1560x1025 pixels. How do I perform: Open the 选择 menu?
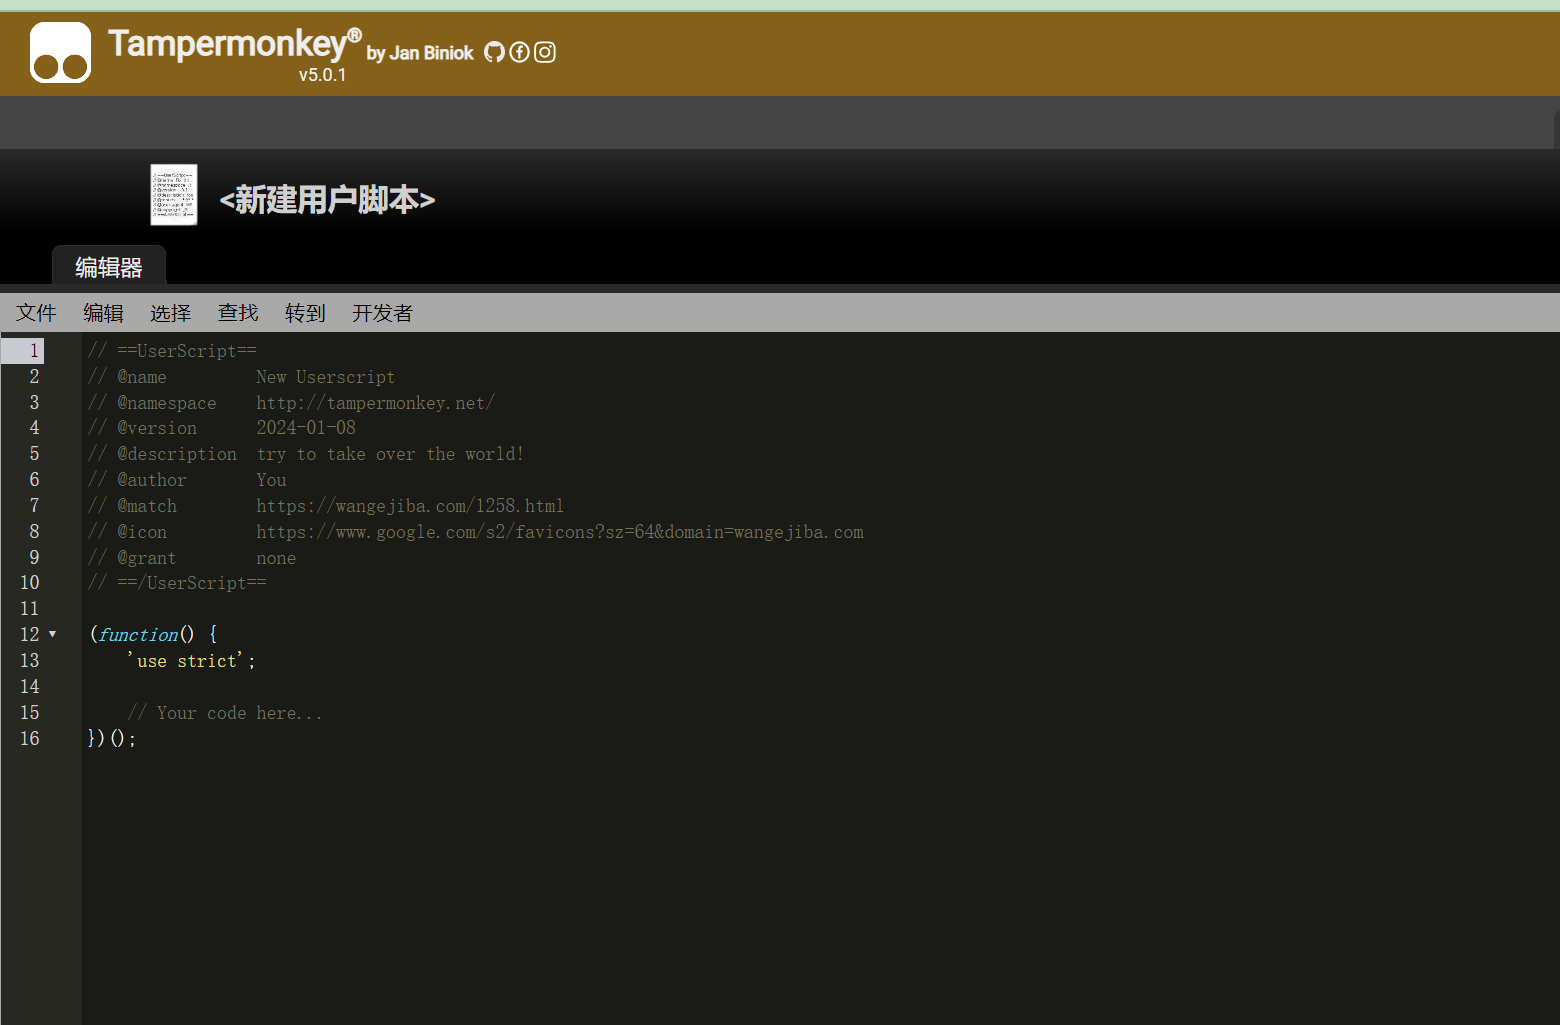click(x=170, y=312)
